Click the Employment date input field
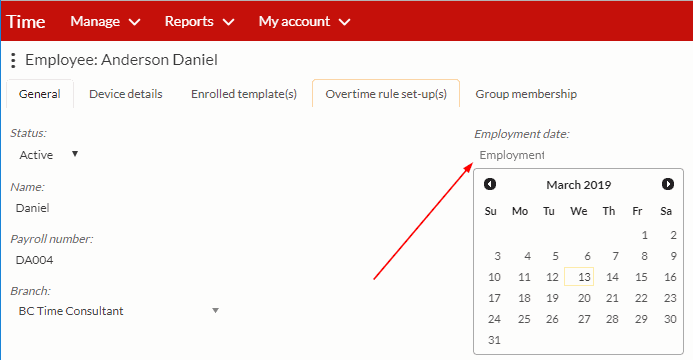The height and width of the screenshot is (360, 693). 512,155
